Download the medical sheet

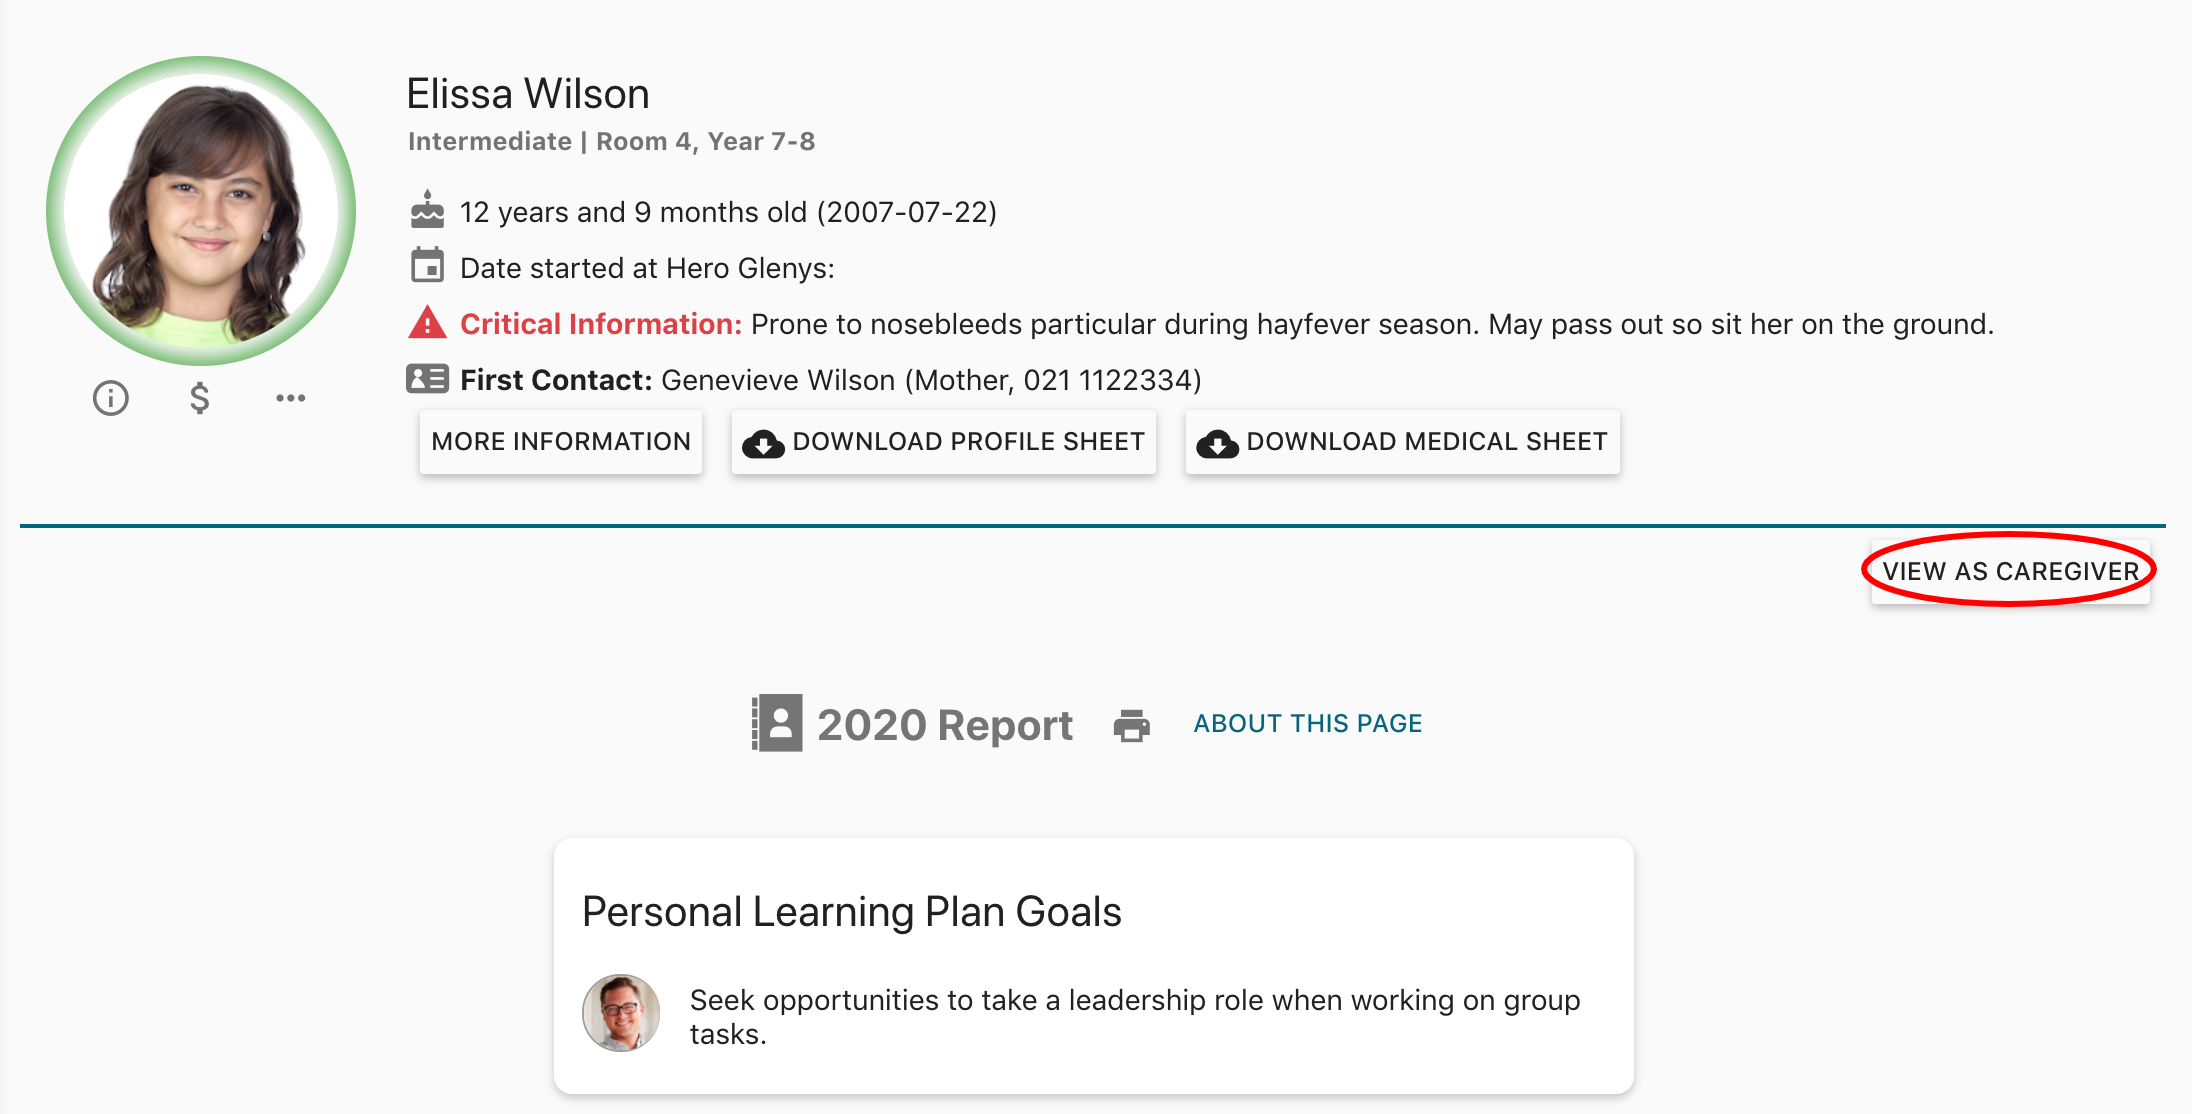1402,442
